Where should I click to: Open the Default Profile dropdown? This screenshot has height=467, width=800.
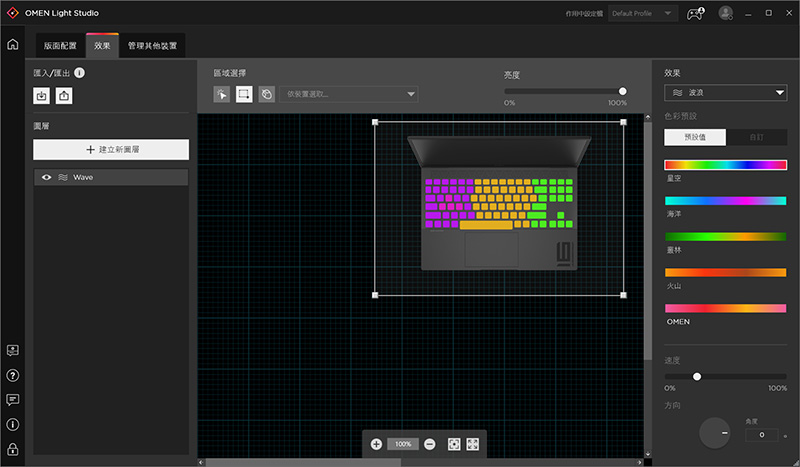pyautogui.click(x=643, y=13)
